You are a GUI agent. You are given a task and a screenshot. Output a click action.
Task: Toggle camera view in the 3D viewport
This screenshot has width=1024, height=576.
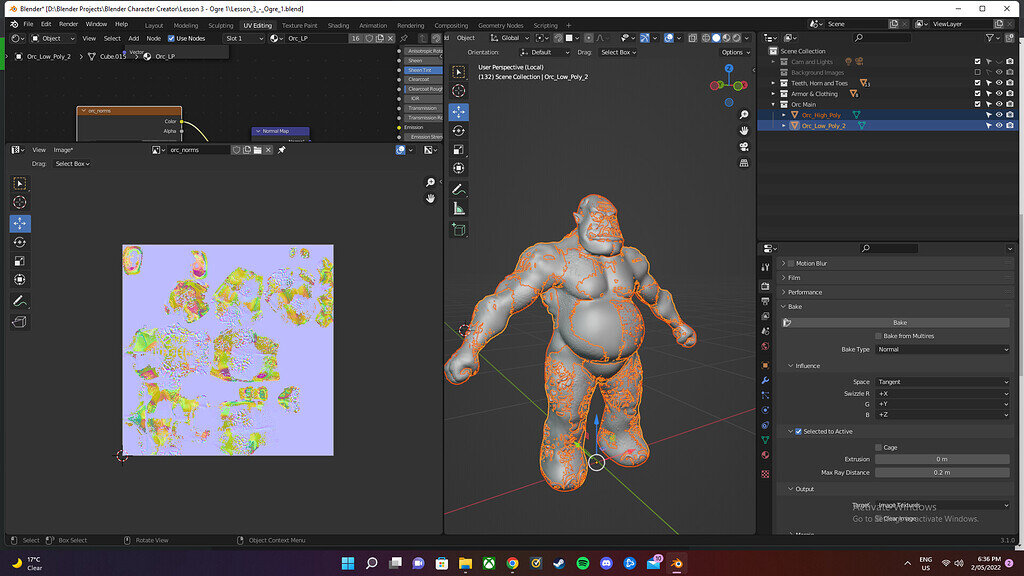pyautogui.click(x=744, y=147)
